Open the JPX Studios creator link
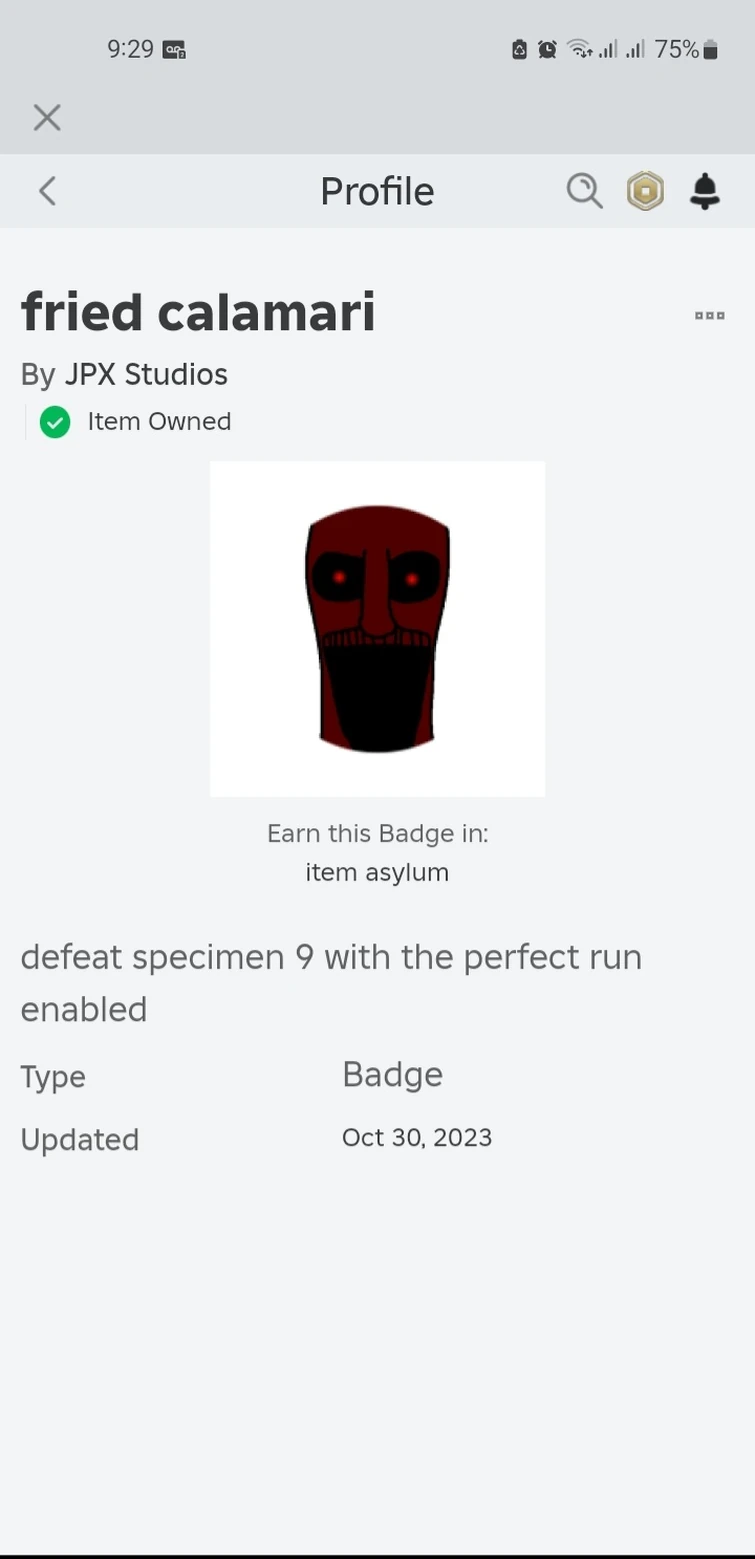 [x=146, y=374]
